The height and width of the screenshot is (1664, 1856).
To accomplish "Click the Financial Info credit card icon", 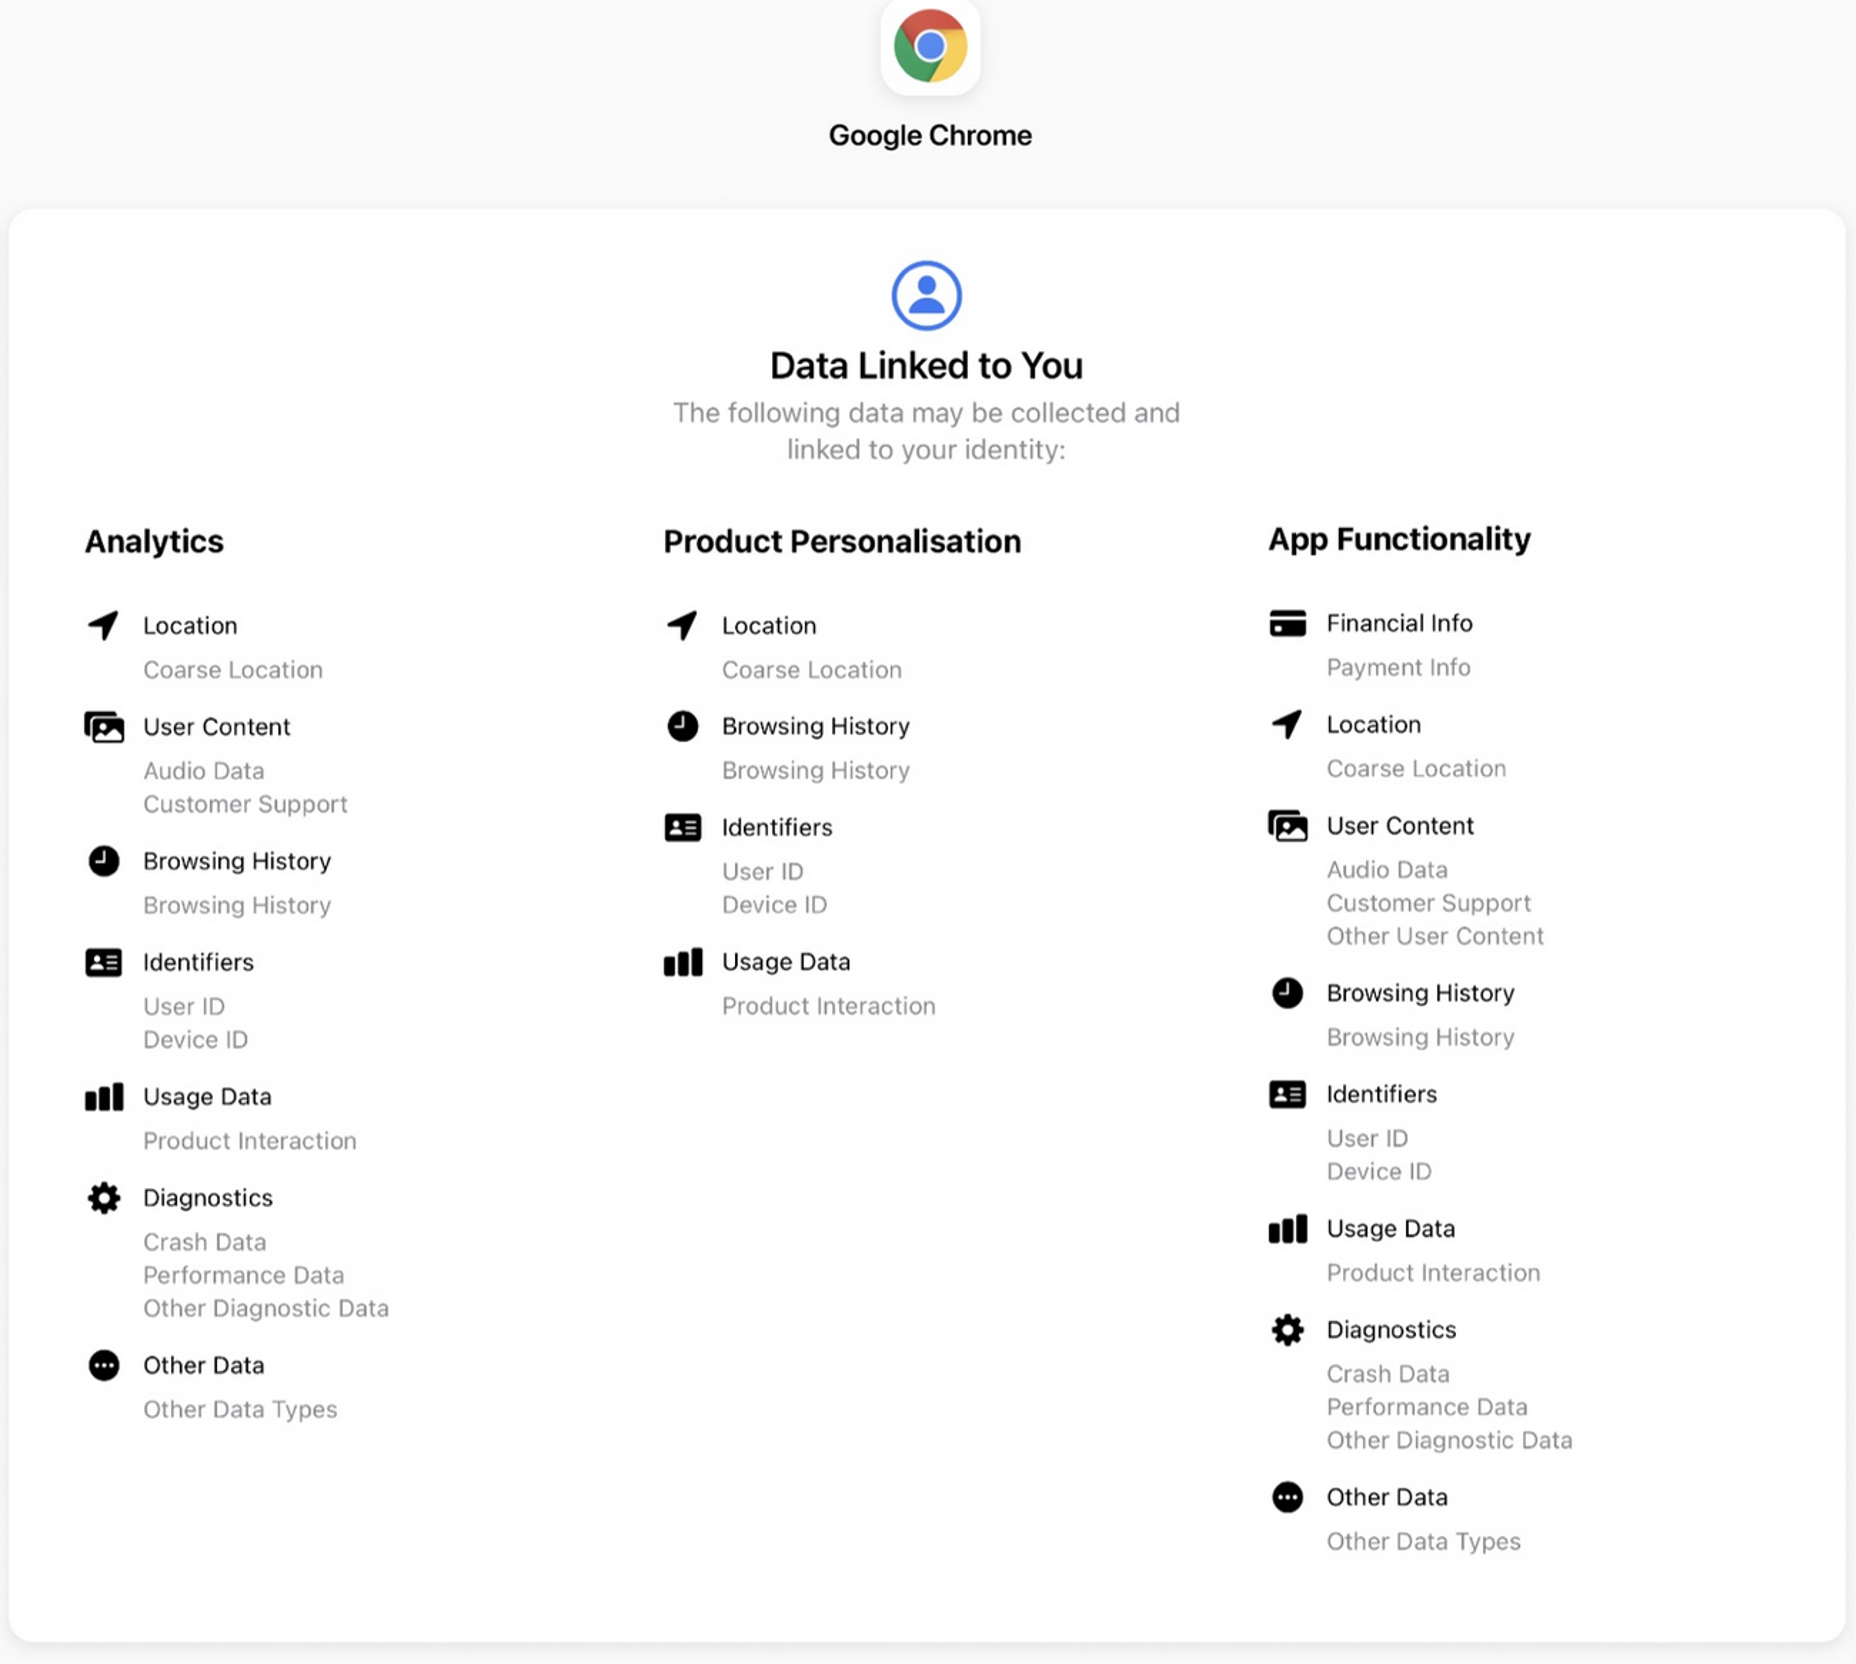I will pyautogui.click(x=1288, y=623).
